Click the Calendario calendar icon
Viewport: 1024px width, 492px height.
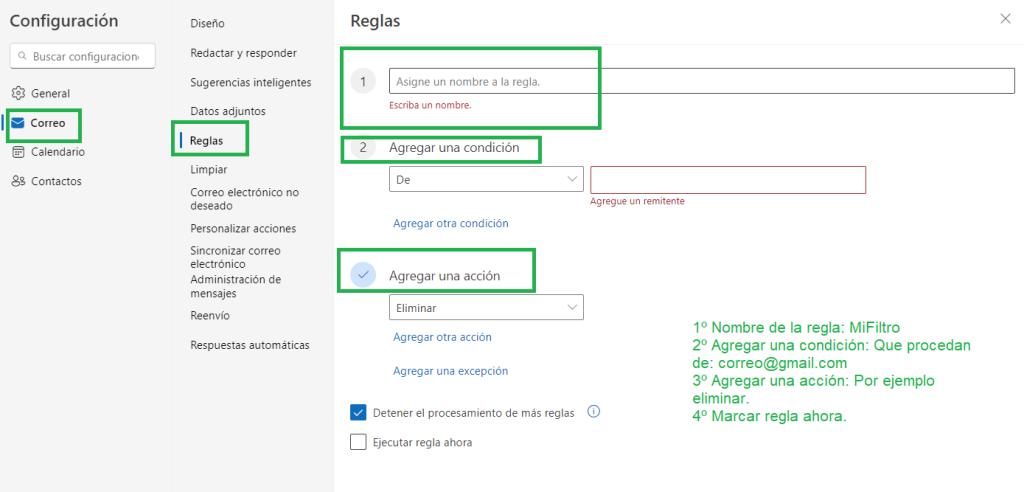[18, 152]
